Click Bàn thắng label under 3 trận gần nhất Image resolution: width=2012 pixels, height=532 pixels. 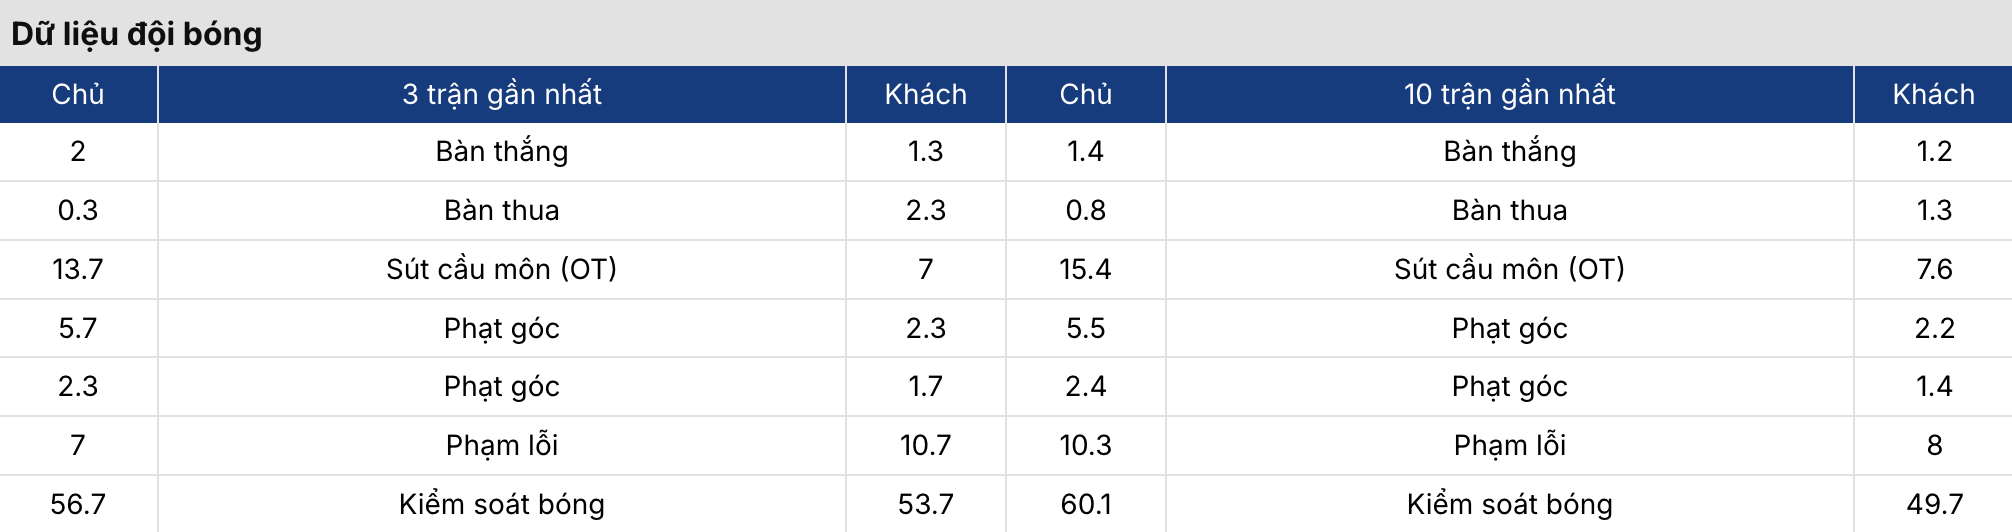(502, 152)
